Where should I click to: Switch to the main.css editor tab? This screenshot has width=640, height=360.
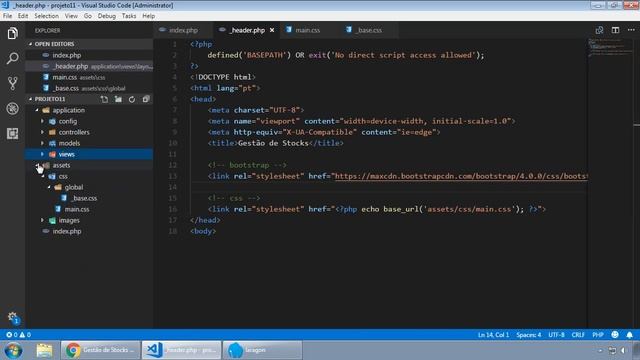click(x=307, y=30)
